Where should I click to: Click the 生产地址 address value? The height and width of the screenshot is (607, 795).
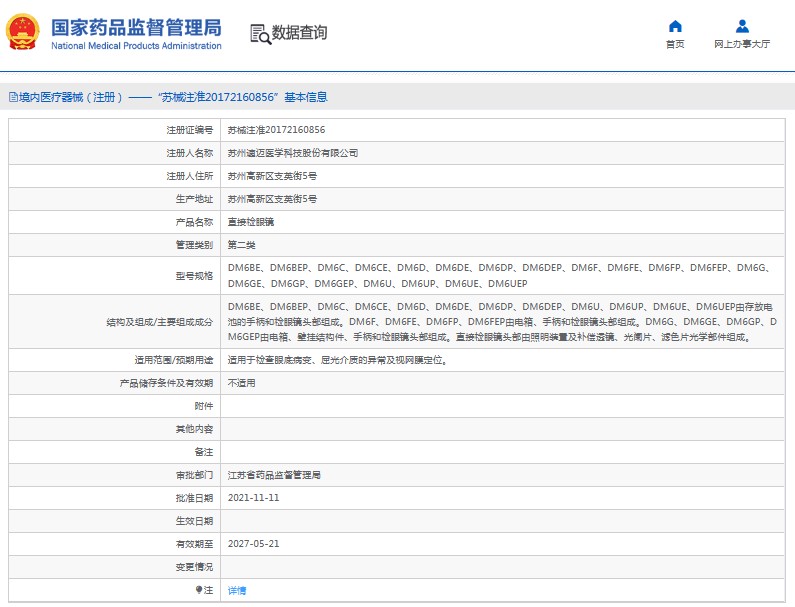point(272,199)
